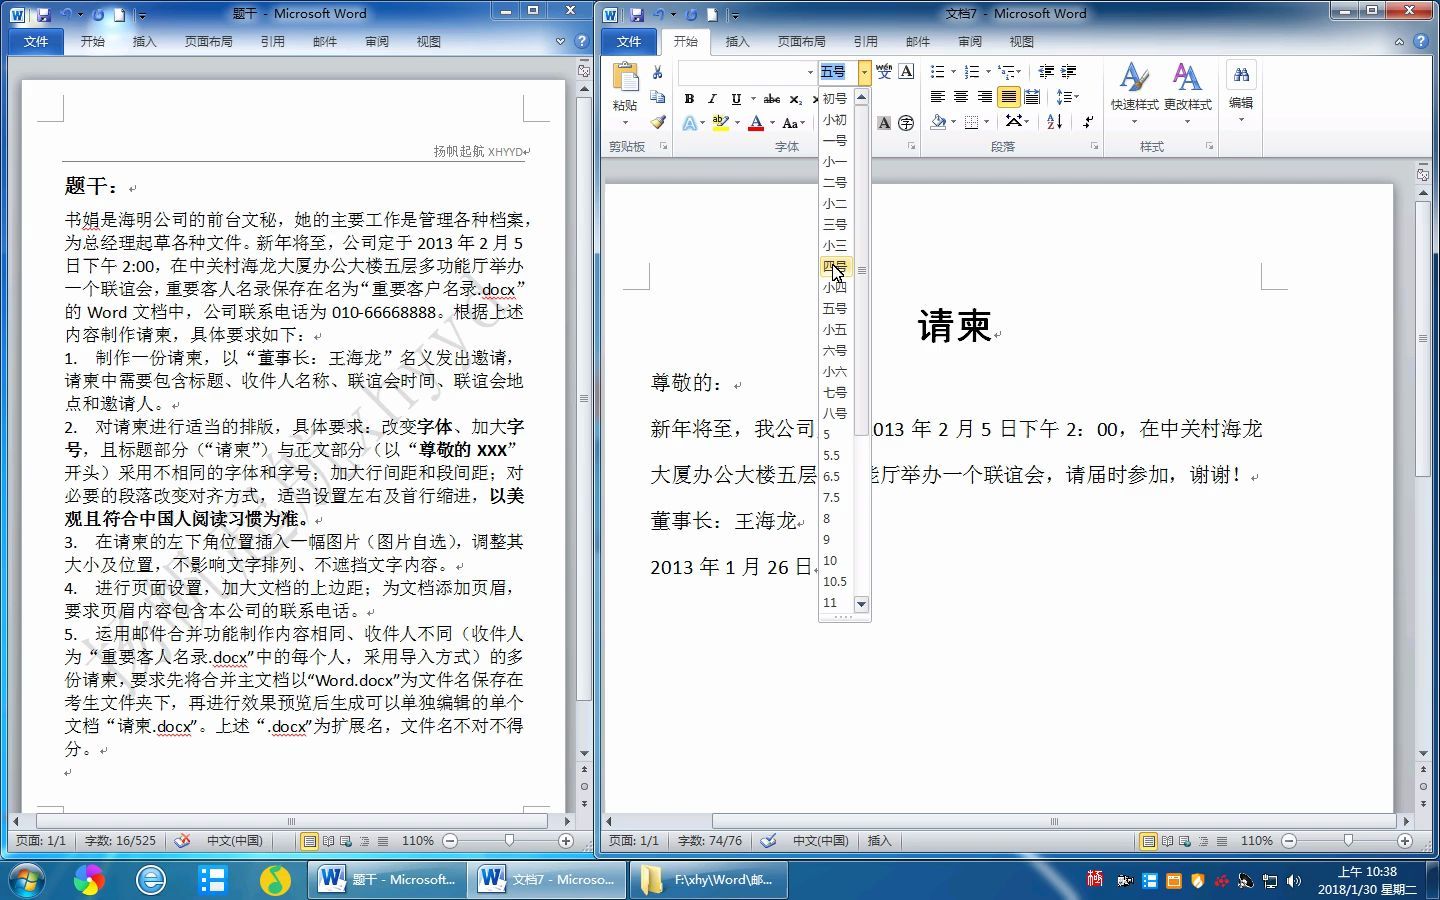Choose font size 四号 from list
The image size is (1440, 900).
tap(835, 266)
